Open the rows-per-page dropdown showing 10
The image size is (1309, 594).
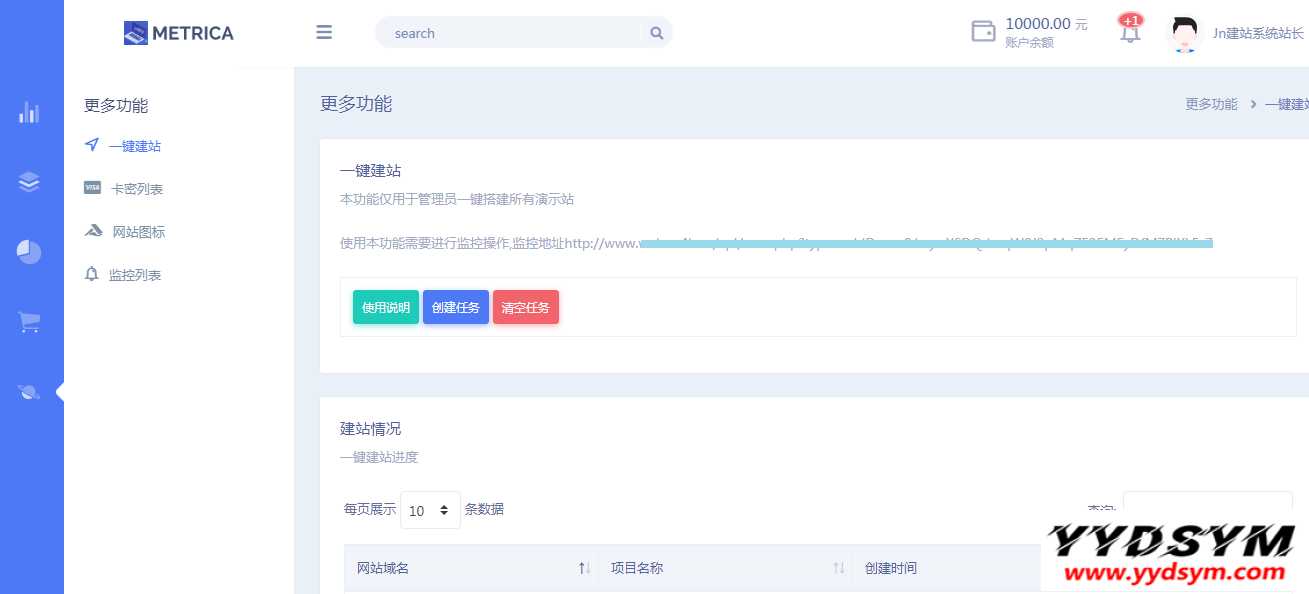[x=430, y=510]
